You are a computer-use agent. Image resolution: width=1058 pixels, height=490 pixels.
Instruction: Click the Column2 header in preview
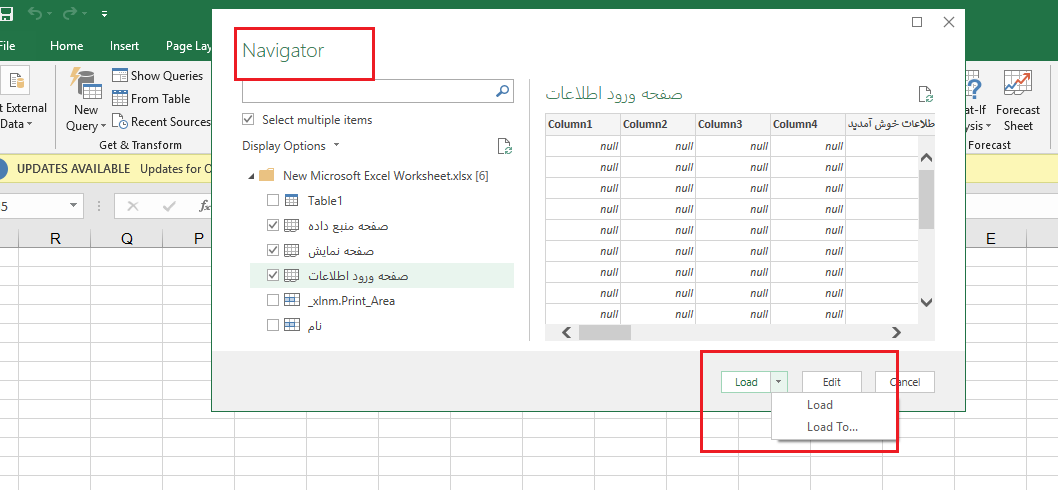click(658, 124)
